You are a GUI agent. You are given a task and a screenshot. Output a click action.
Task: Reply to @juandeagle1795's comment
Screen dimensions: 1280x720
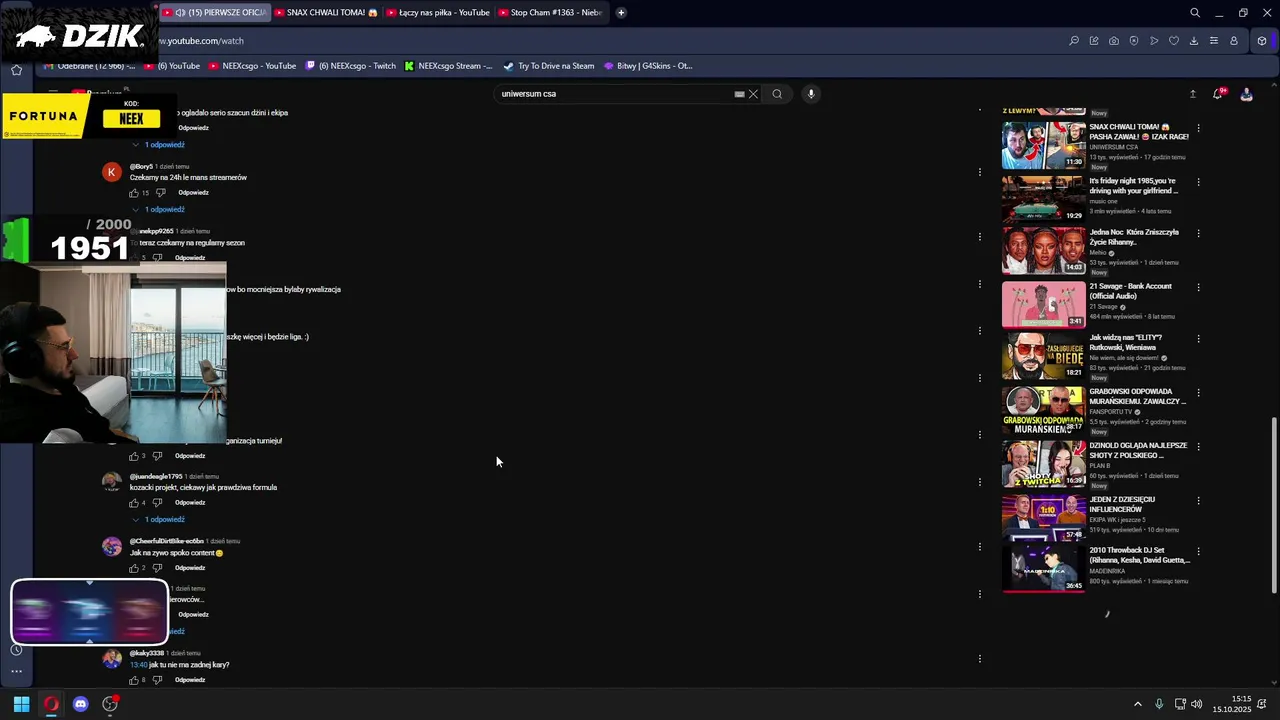pos(190,503)
